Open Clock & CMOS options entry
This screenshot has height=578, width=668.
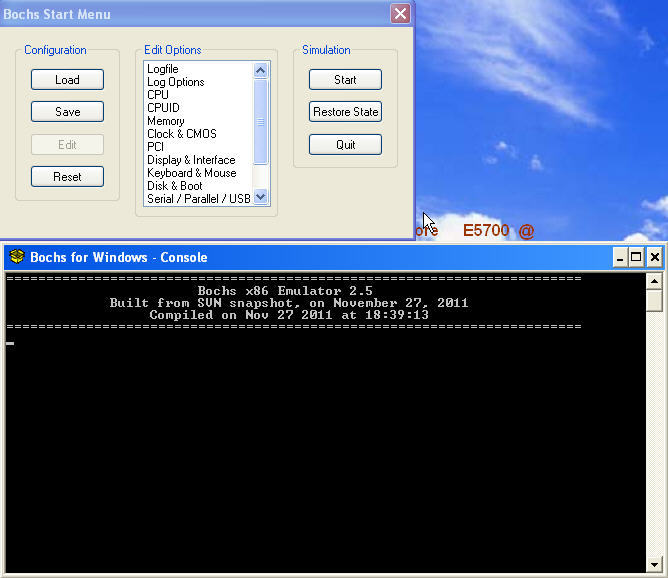182,134
